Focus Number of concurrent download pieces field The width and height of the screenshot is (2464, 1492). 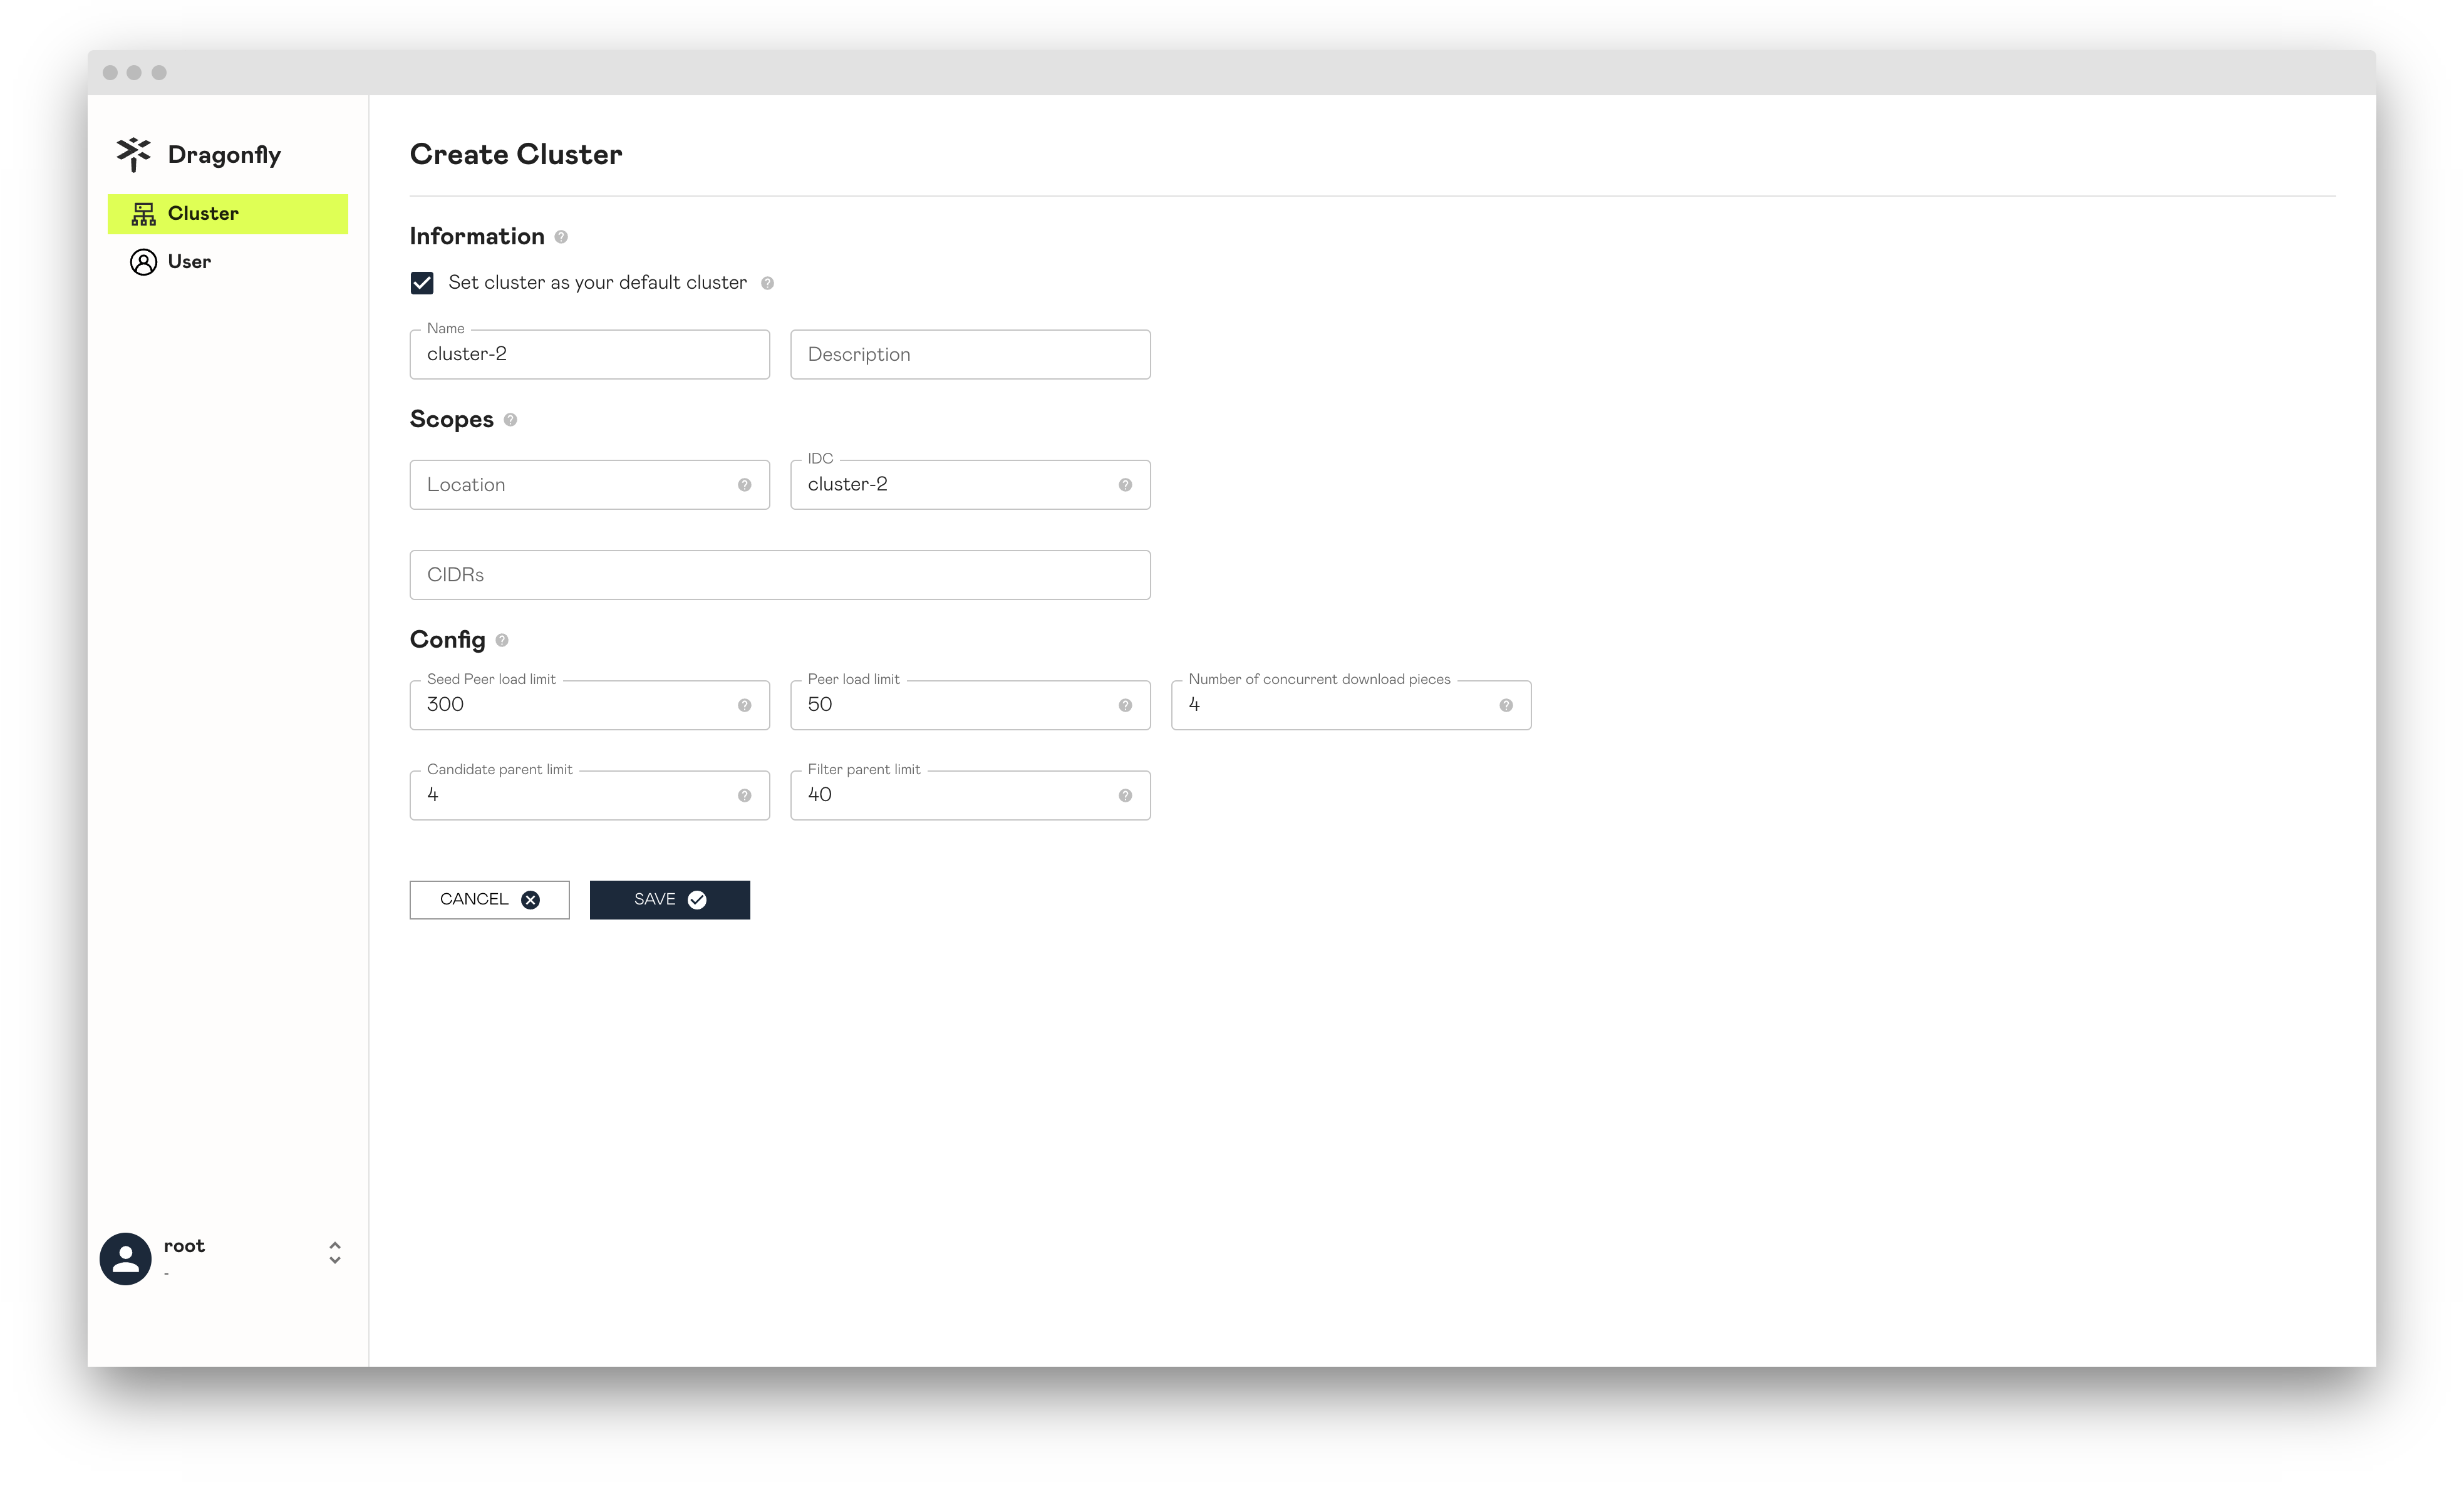pyautogui.click(x=1351, y=706)
